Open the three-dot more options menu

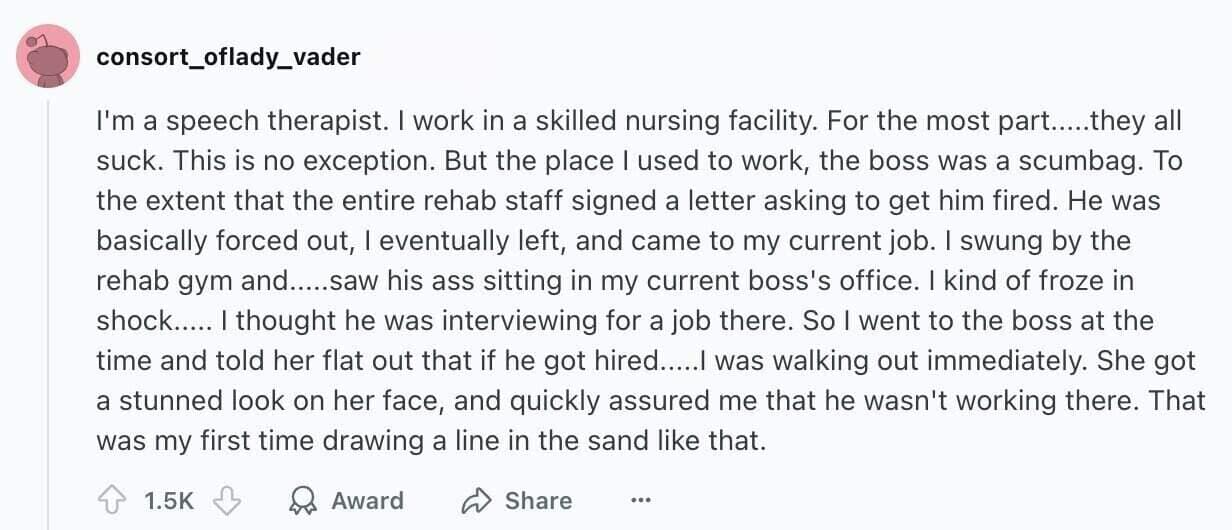[x=641, y=501]
